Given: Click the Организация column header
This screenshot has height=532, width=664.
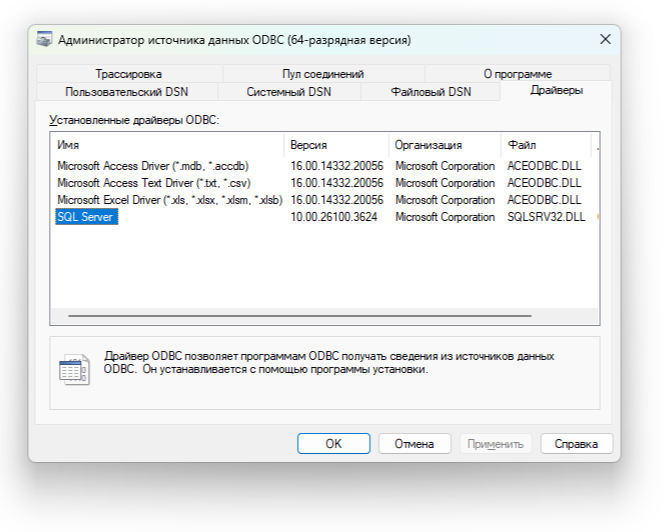Looking at the screenshot, I should (x=444, y=145).
